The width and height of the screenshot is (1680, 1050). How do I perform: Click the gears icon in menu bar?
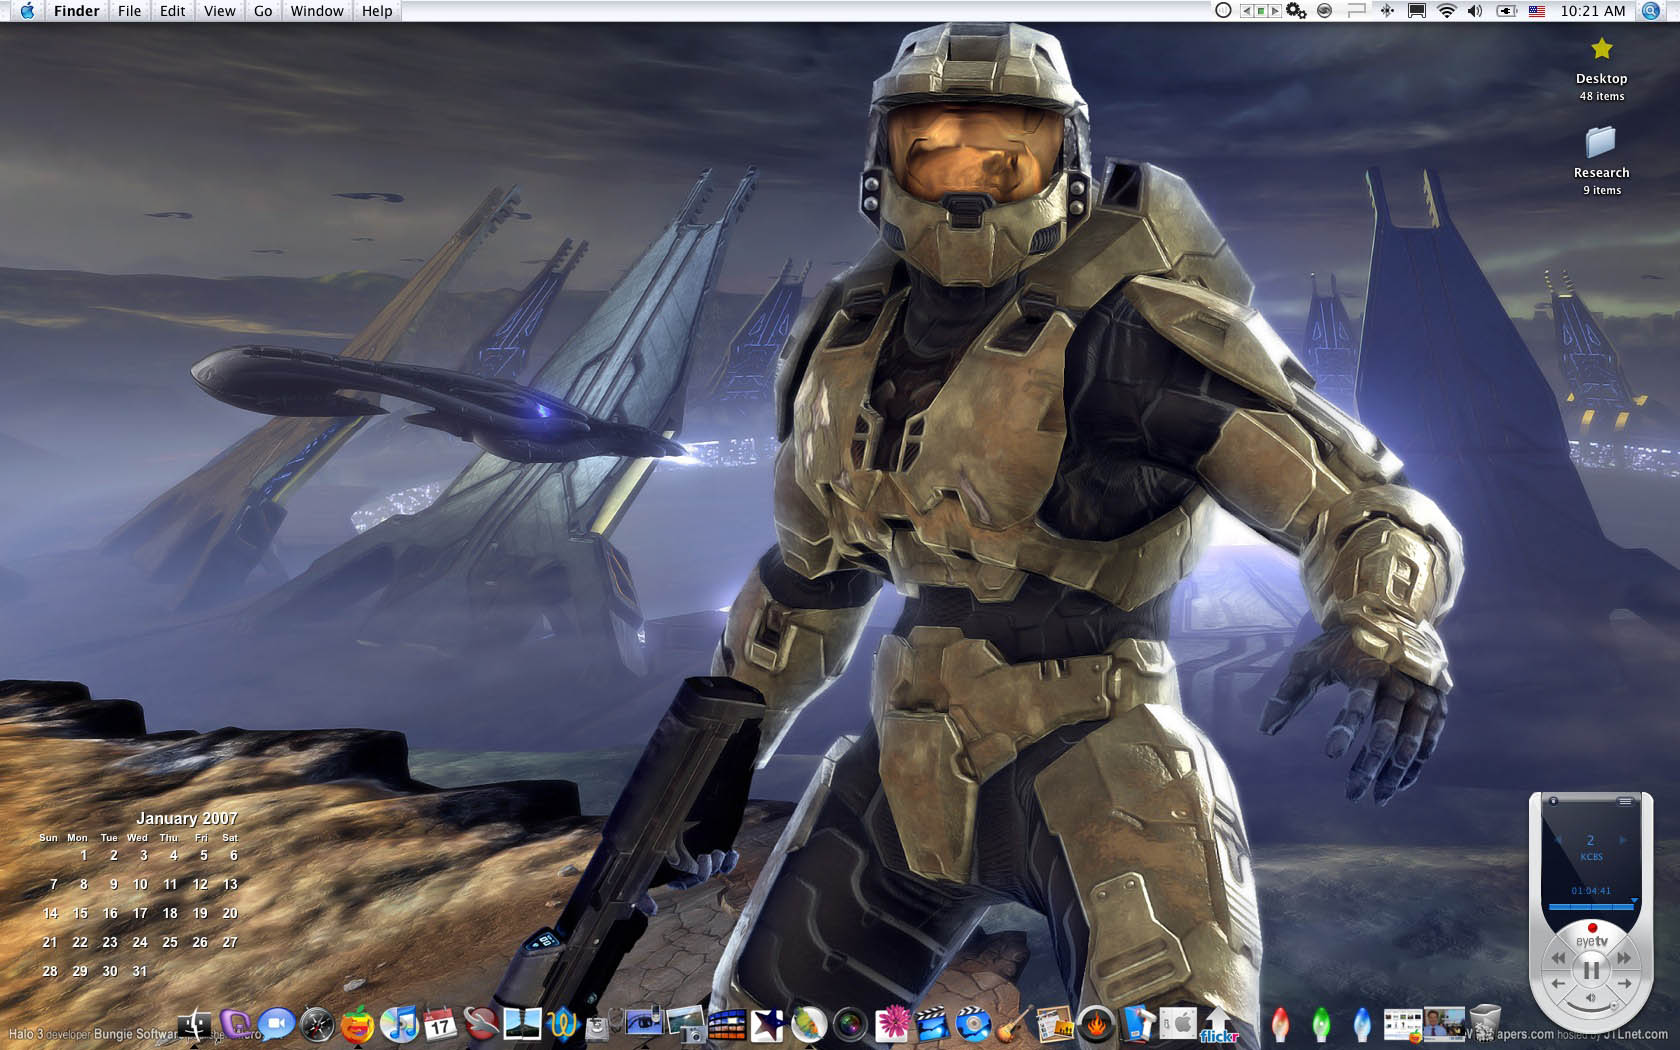pos(1296,11)
